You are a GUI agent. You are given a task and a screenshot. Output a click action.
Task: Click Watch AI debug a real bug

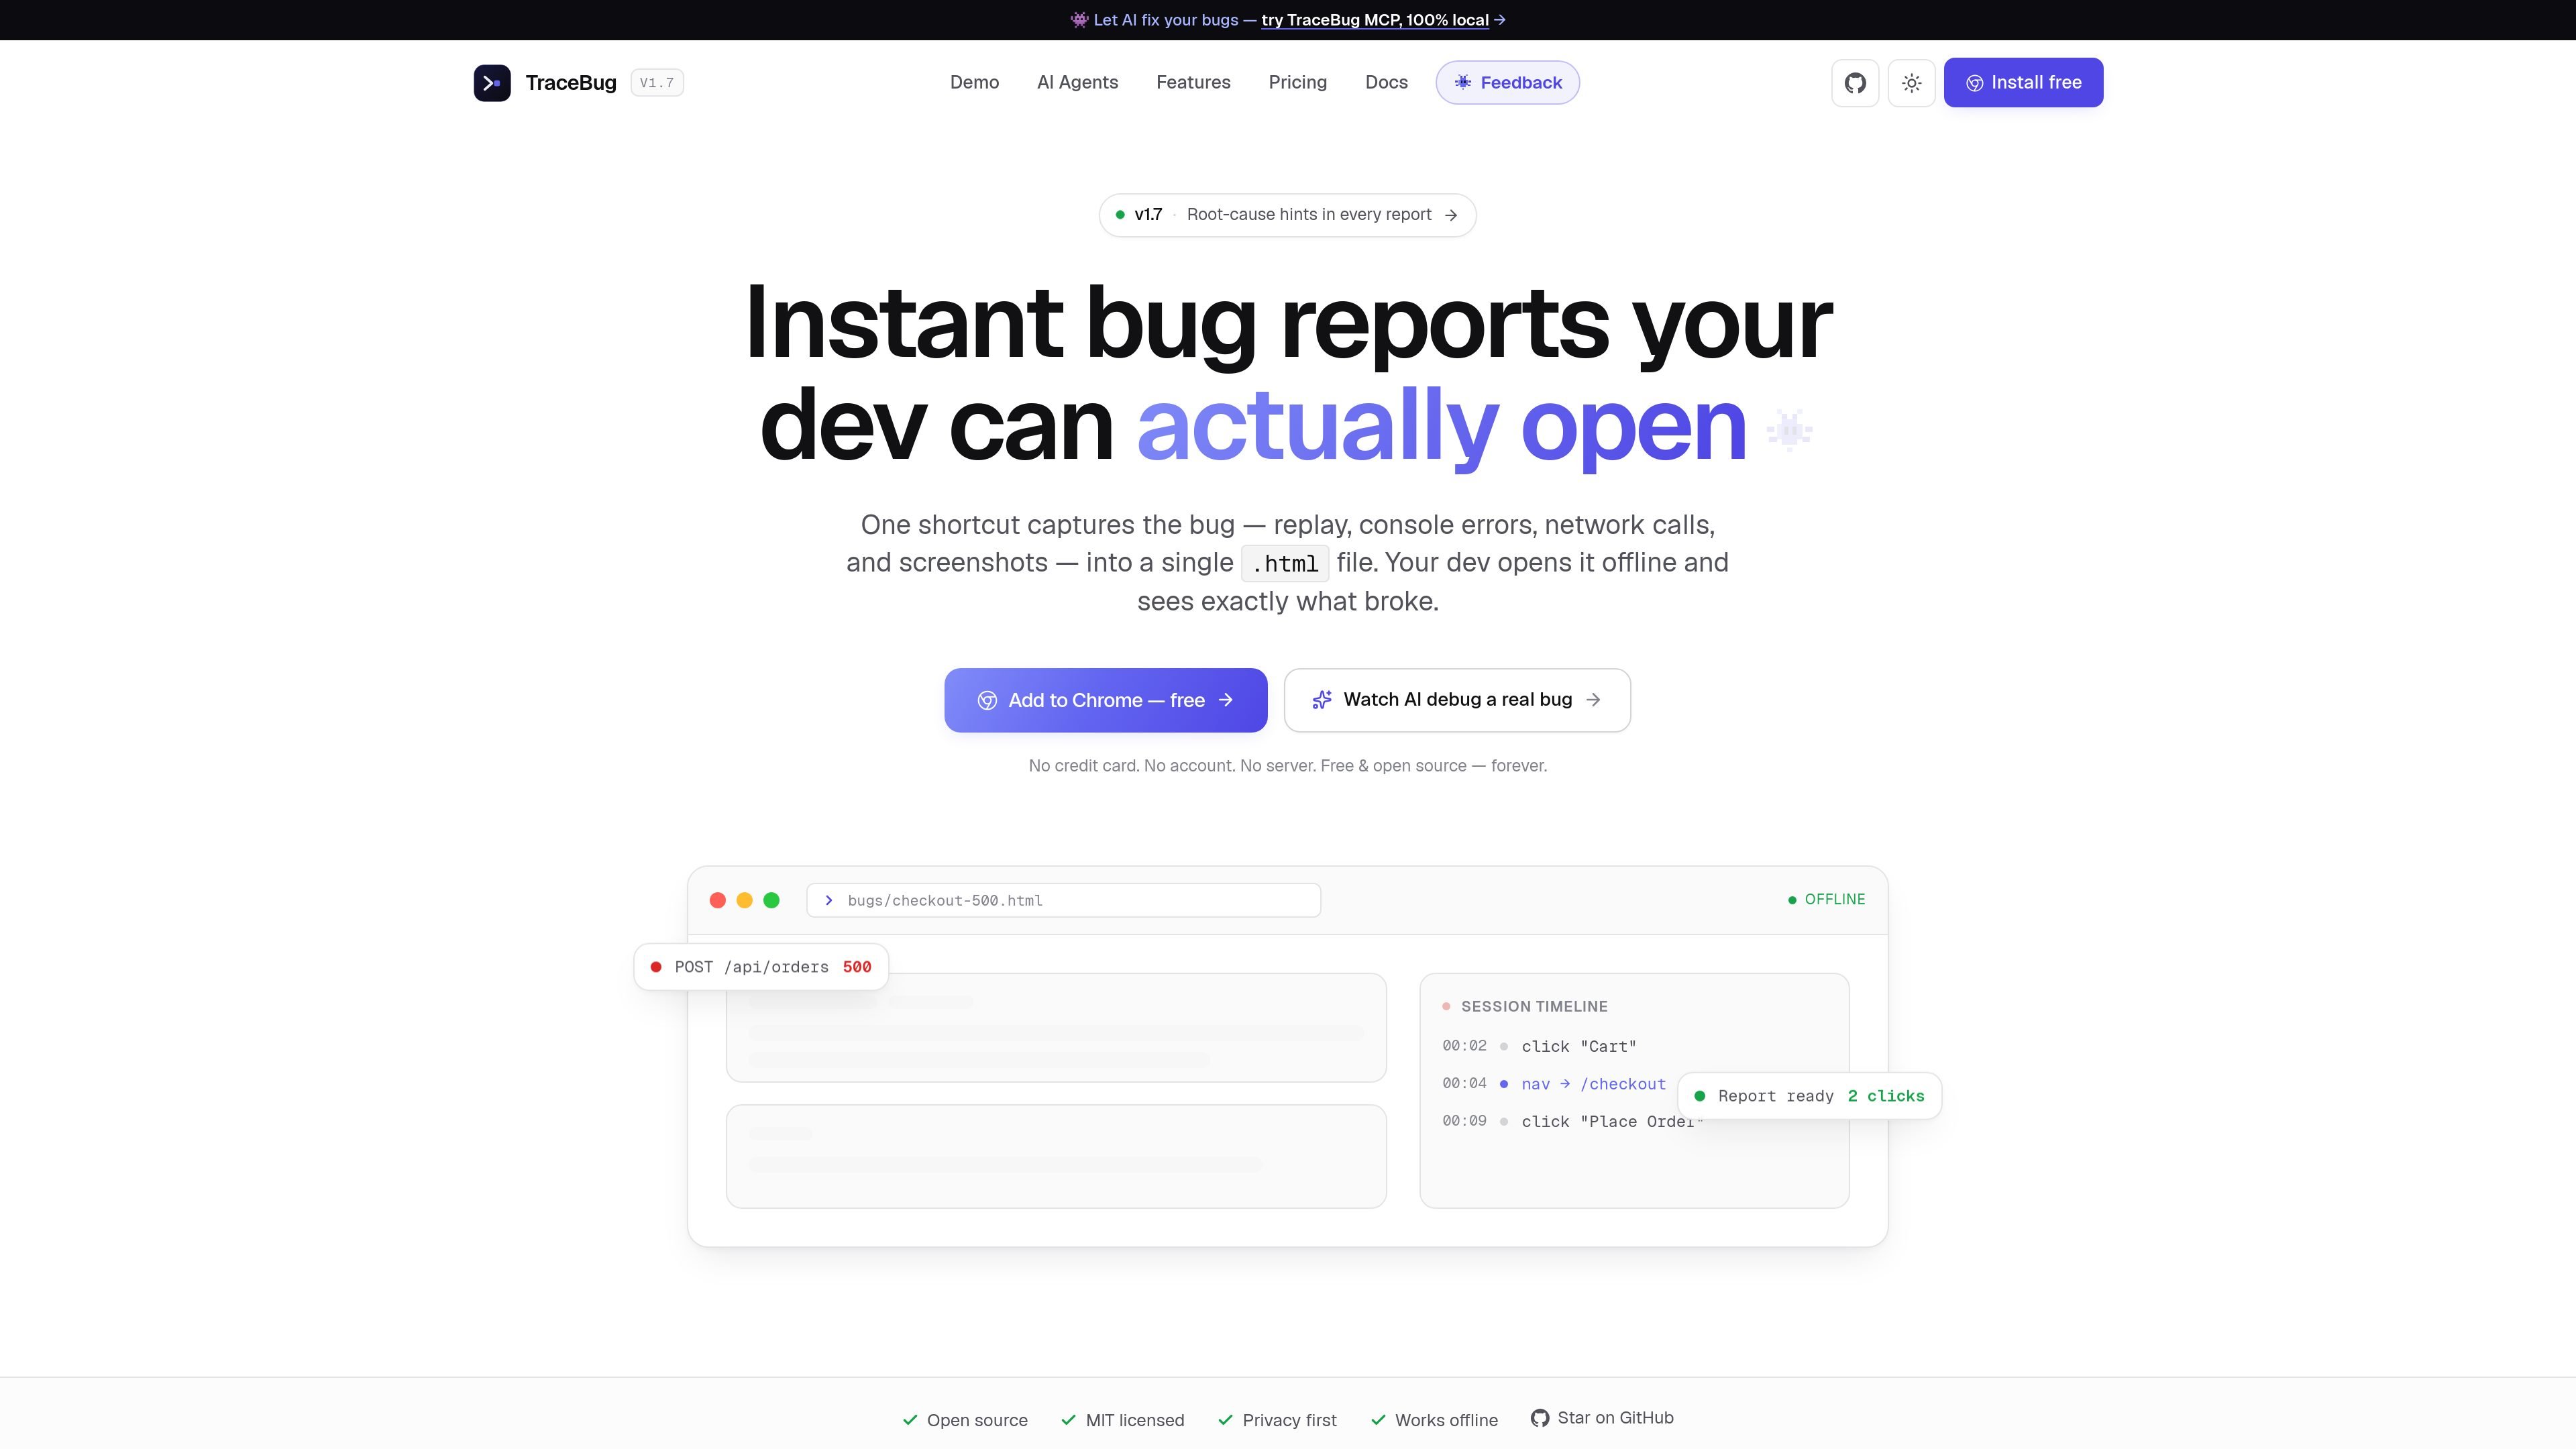tap(1457, 700)
